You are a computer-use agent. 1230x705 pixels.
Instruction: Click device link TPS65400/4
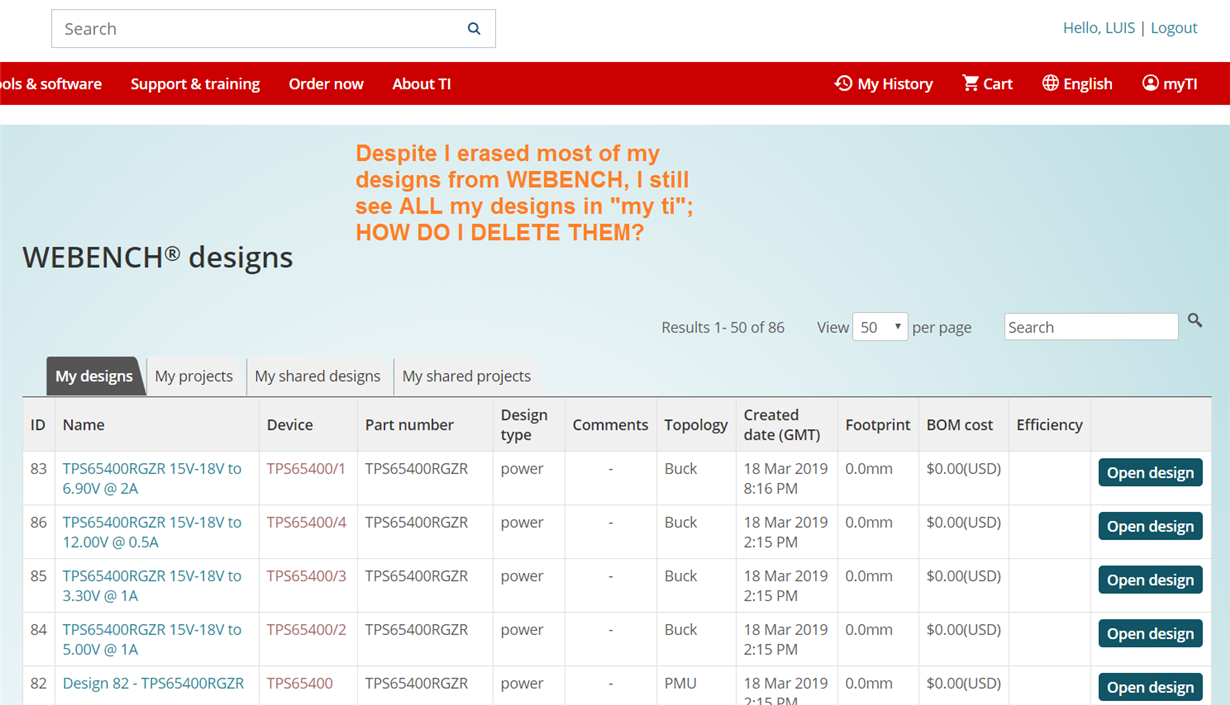(306, 522)
